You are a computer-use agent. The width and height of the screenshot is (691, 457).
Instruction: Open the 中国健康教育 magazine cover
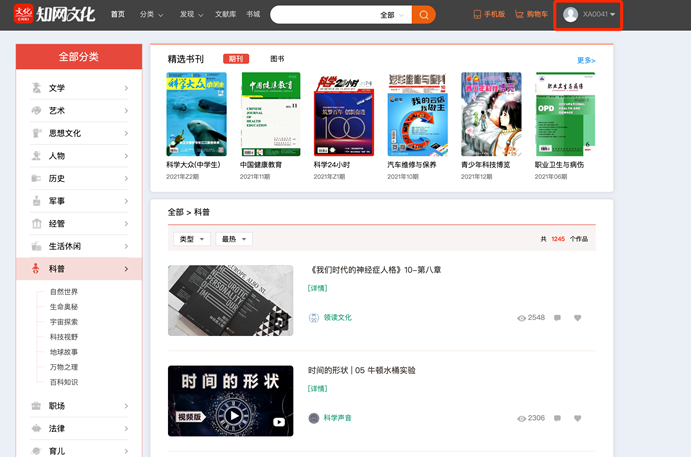coord(271,114)
